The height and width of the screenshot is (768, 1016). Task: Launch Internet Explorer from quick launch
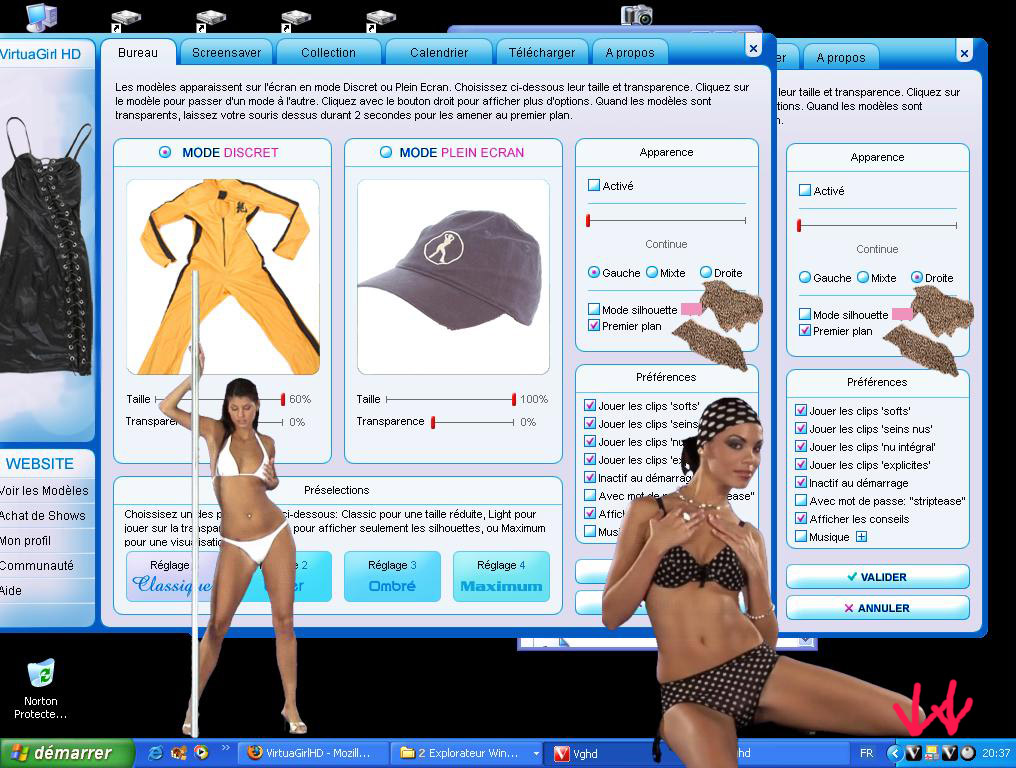coord(156,752)
